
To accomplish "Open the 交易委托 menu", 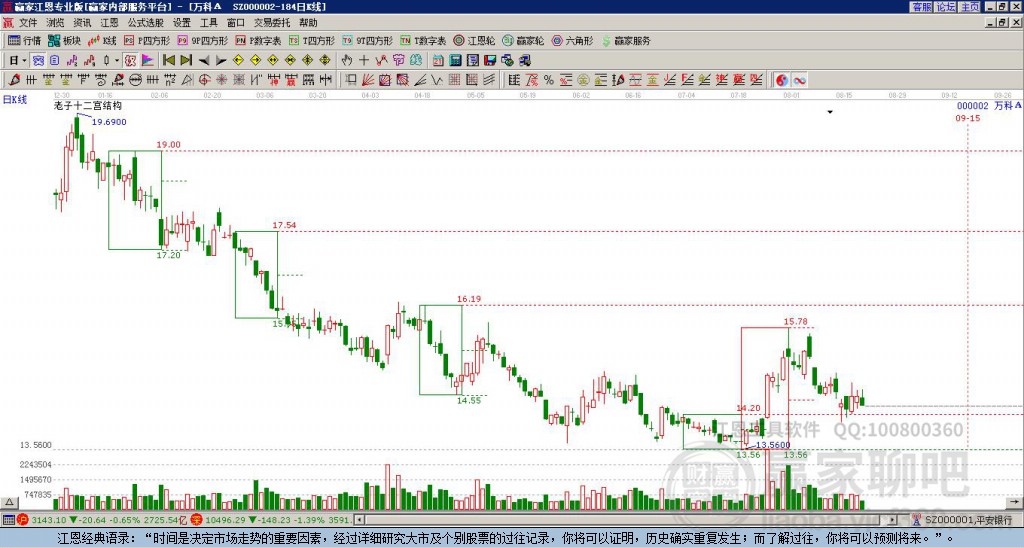I will tap(272, 23).
